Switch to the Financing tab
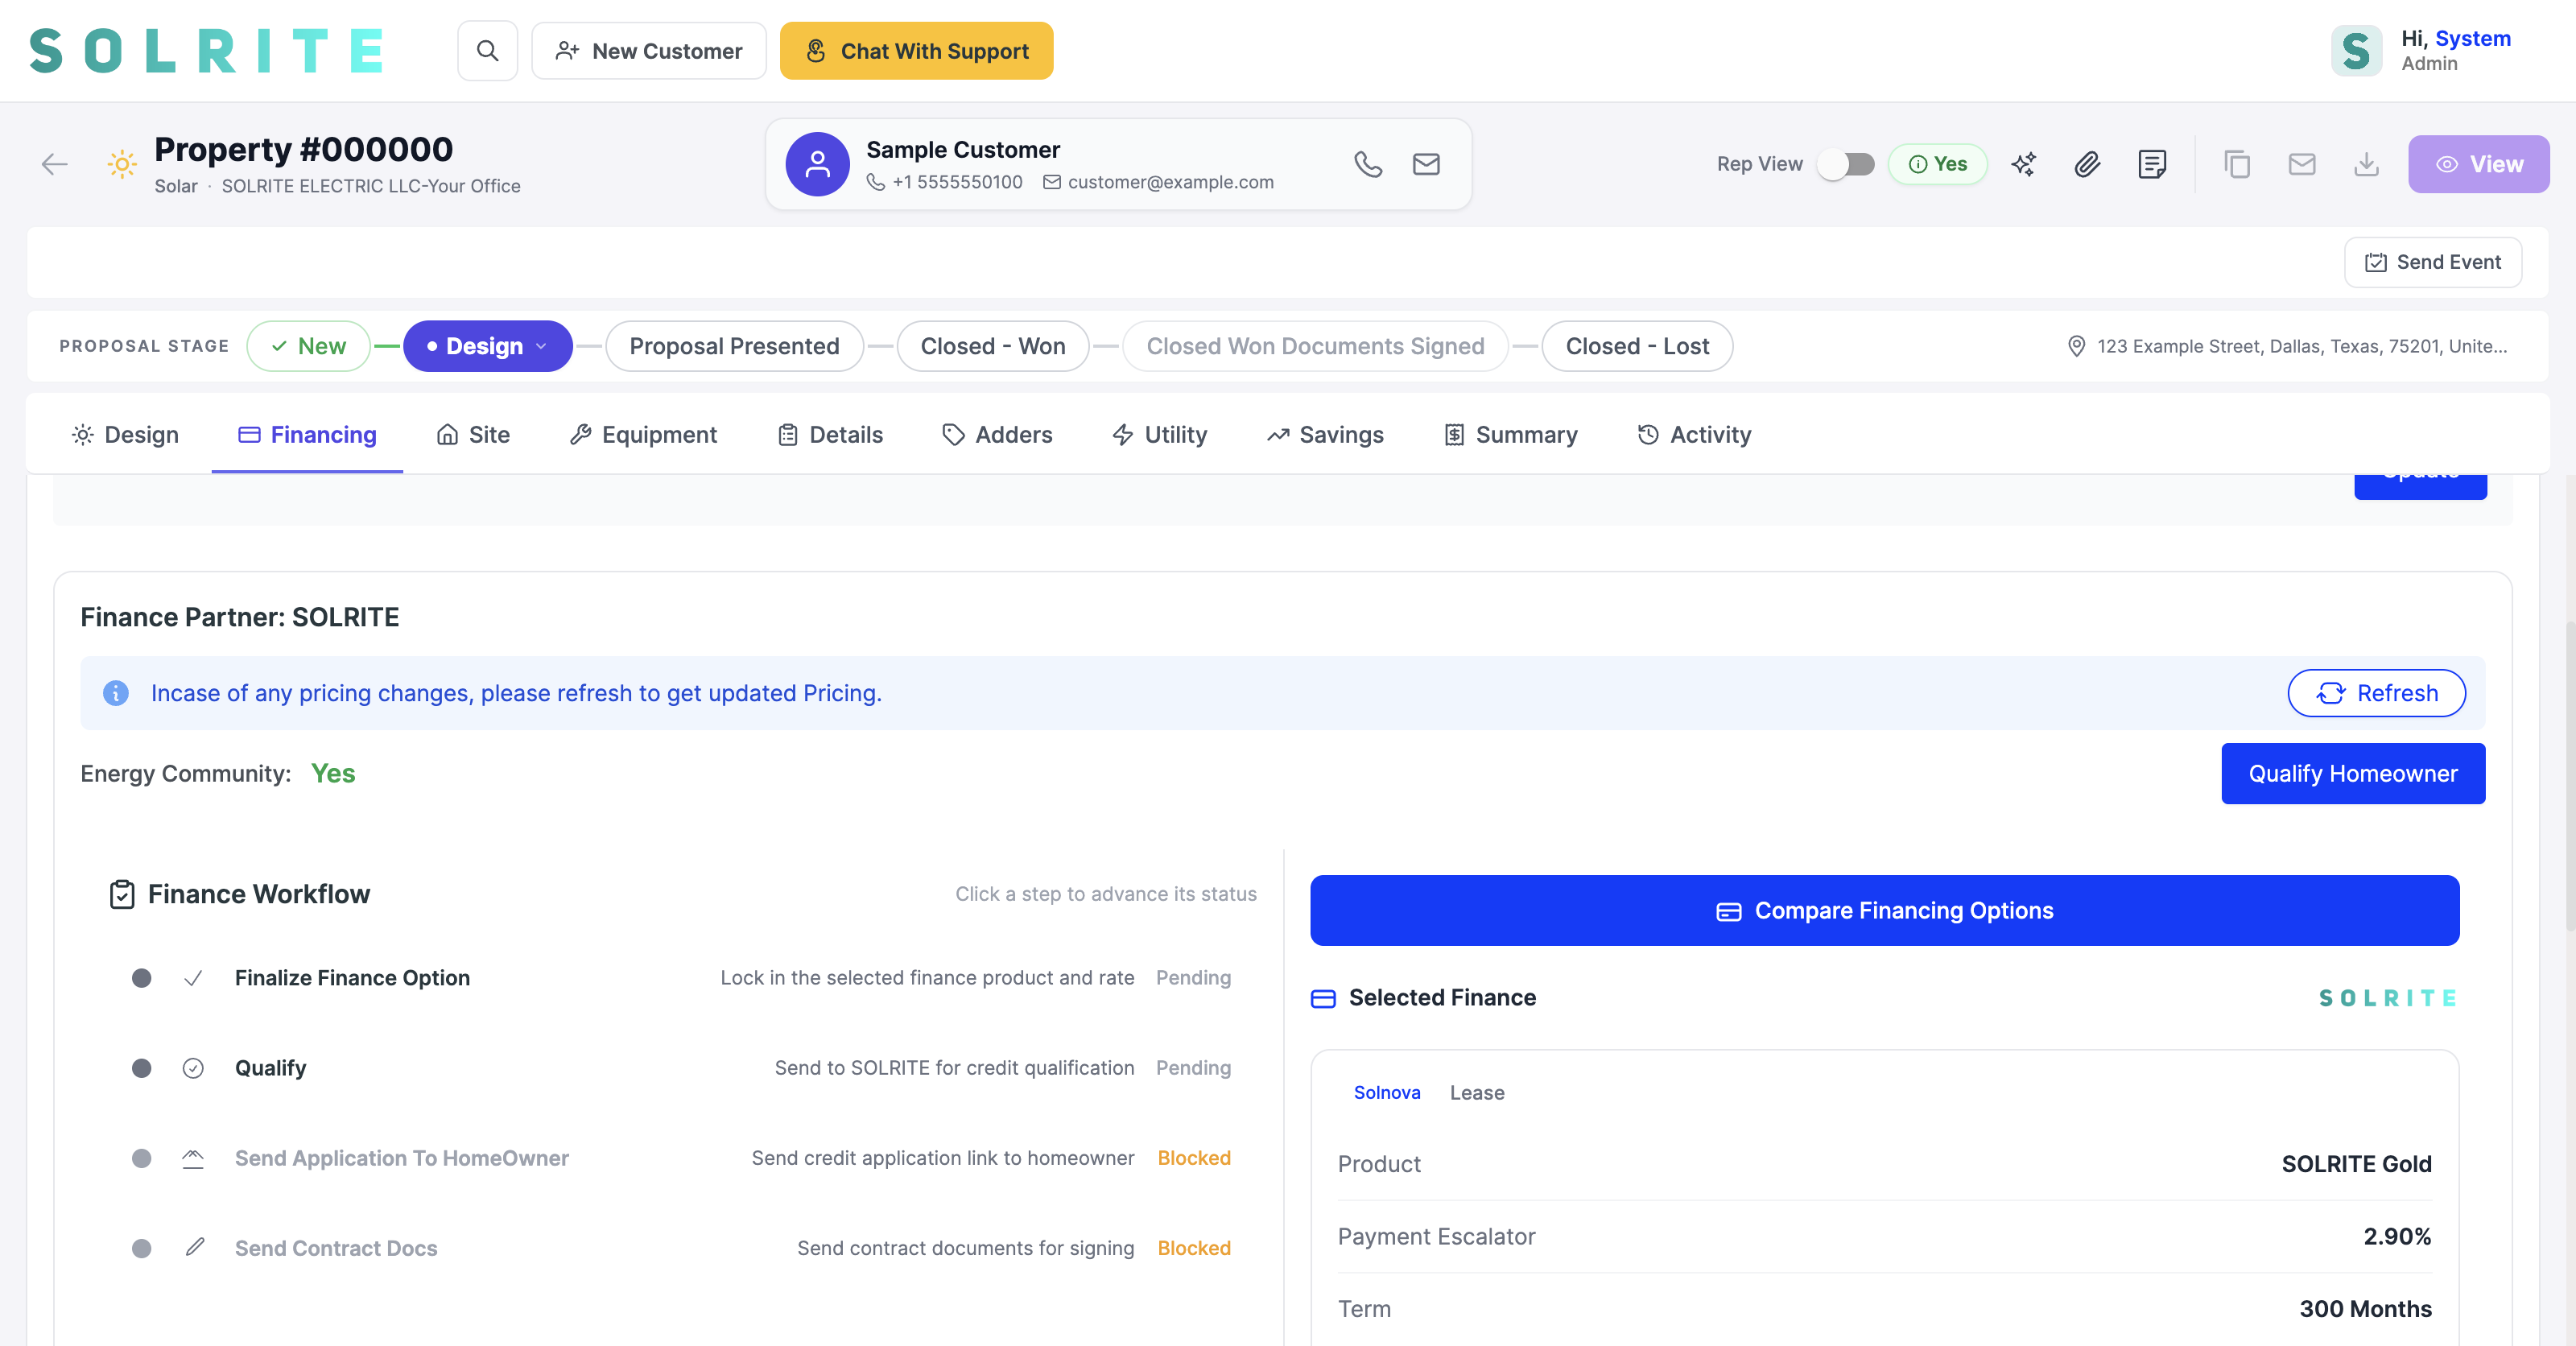Viewport: 2576px width, 1346px height. tap(307, 435)
